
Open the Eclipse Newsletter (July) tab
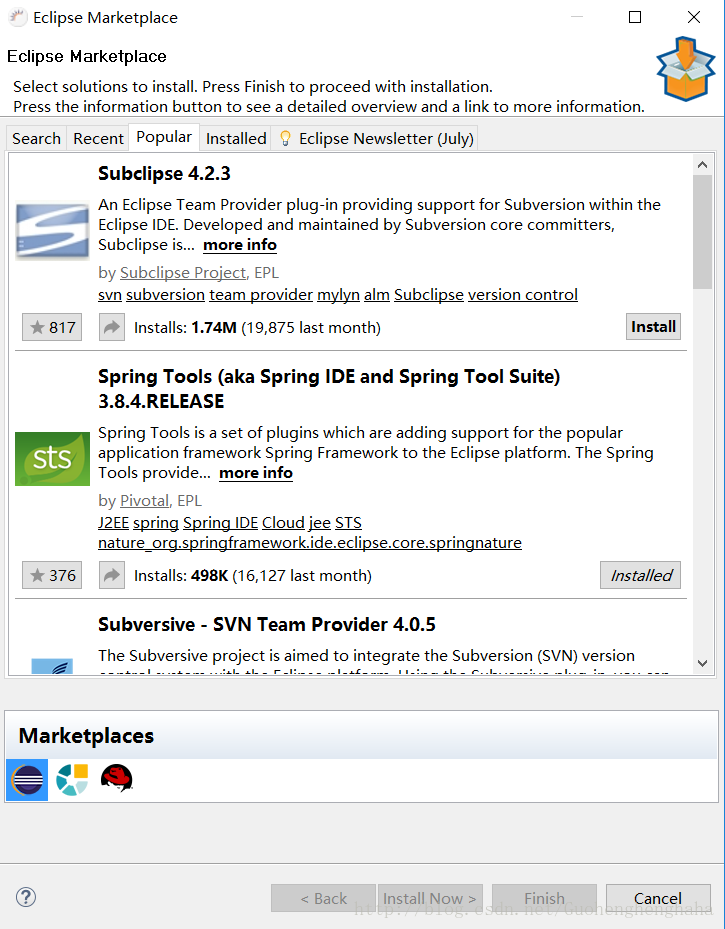(x=374, y=139)
